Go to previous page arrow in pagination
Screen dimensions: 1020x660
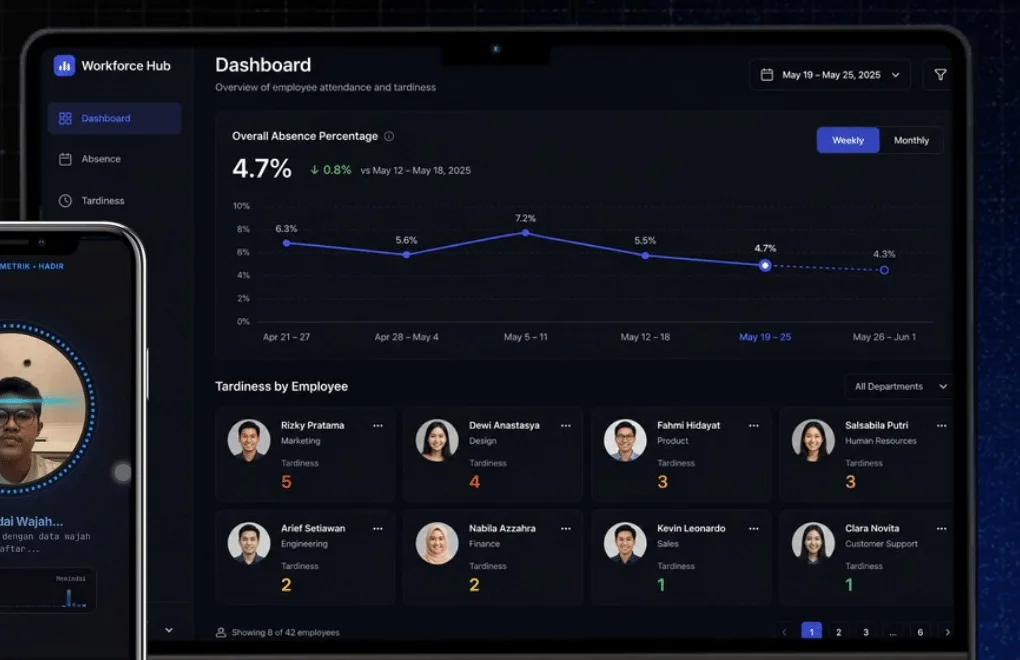click(784, 632)
